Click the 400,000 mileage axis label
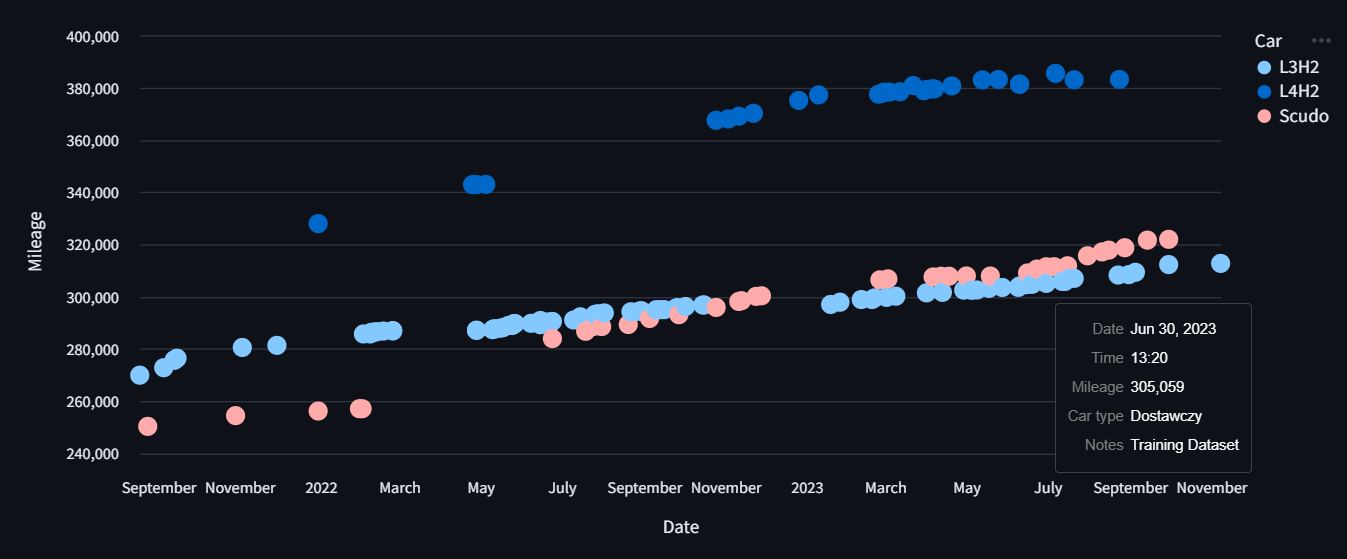The image size is (1347, 559). 92,37
